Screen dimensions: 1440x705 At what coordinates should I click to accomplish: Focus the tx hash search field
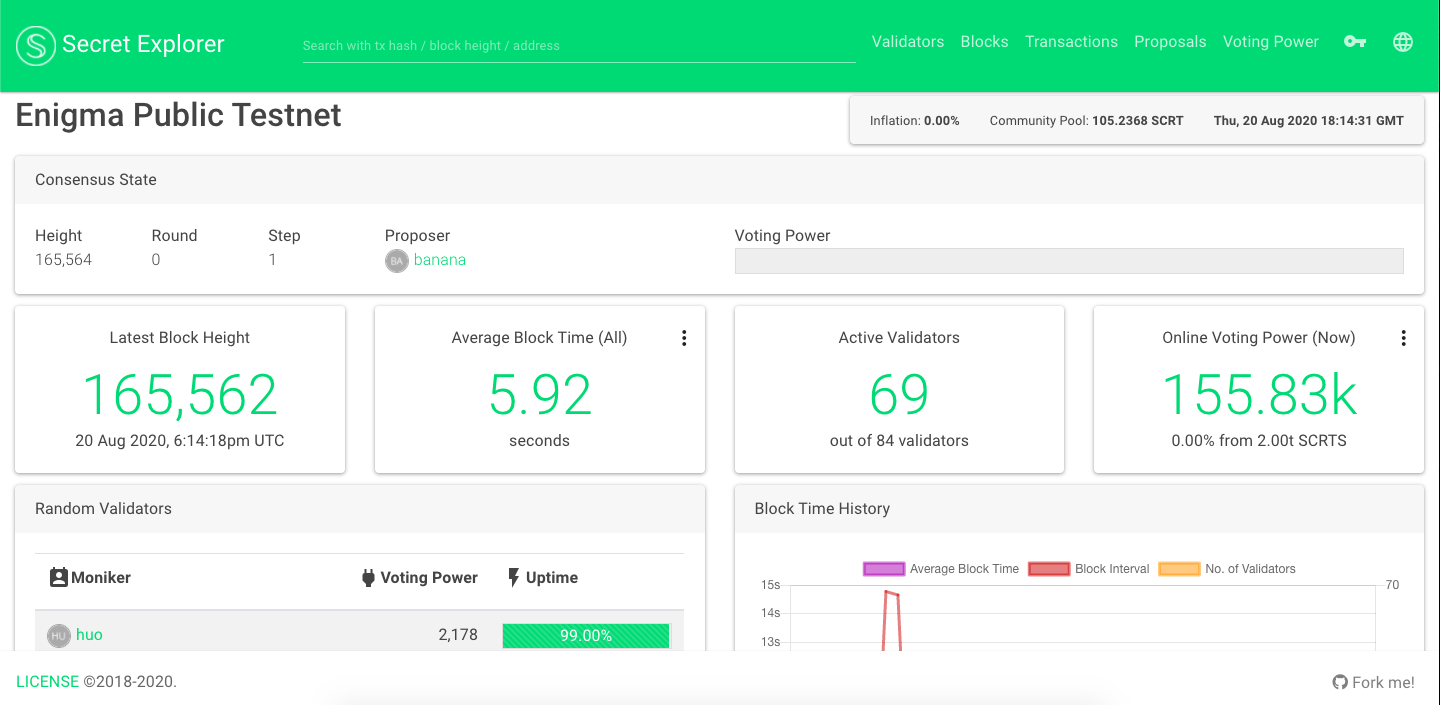pos(579,46)
